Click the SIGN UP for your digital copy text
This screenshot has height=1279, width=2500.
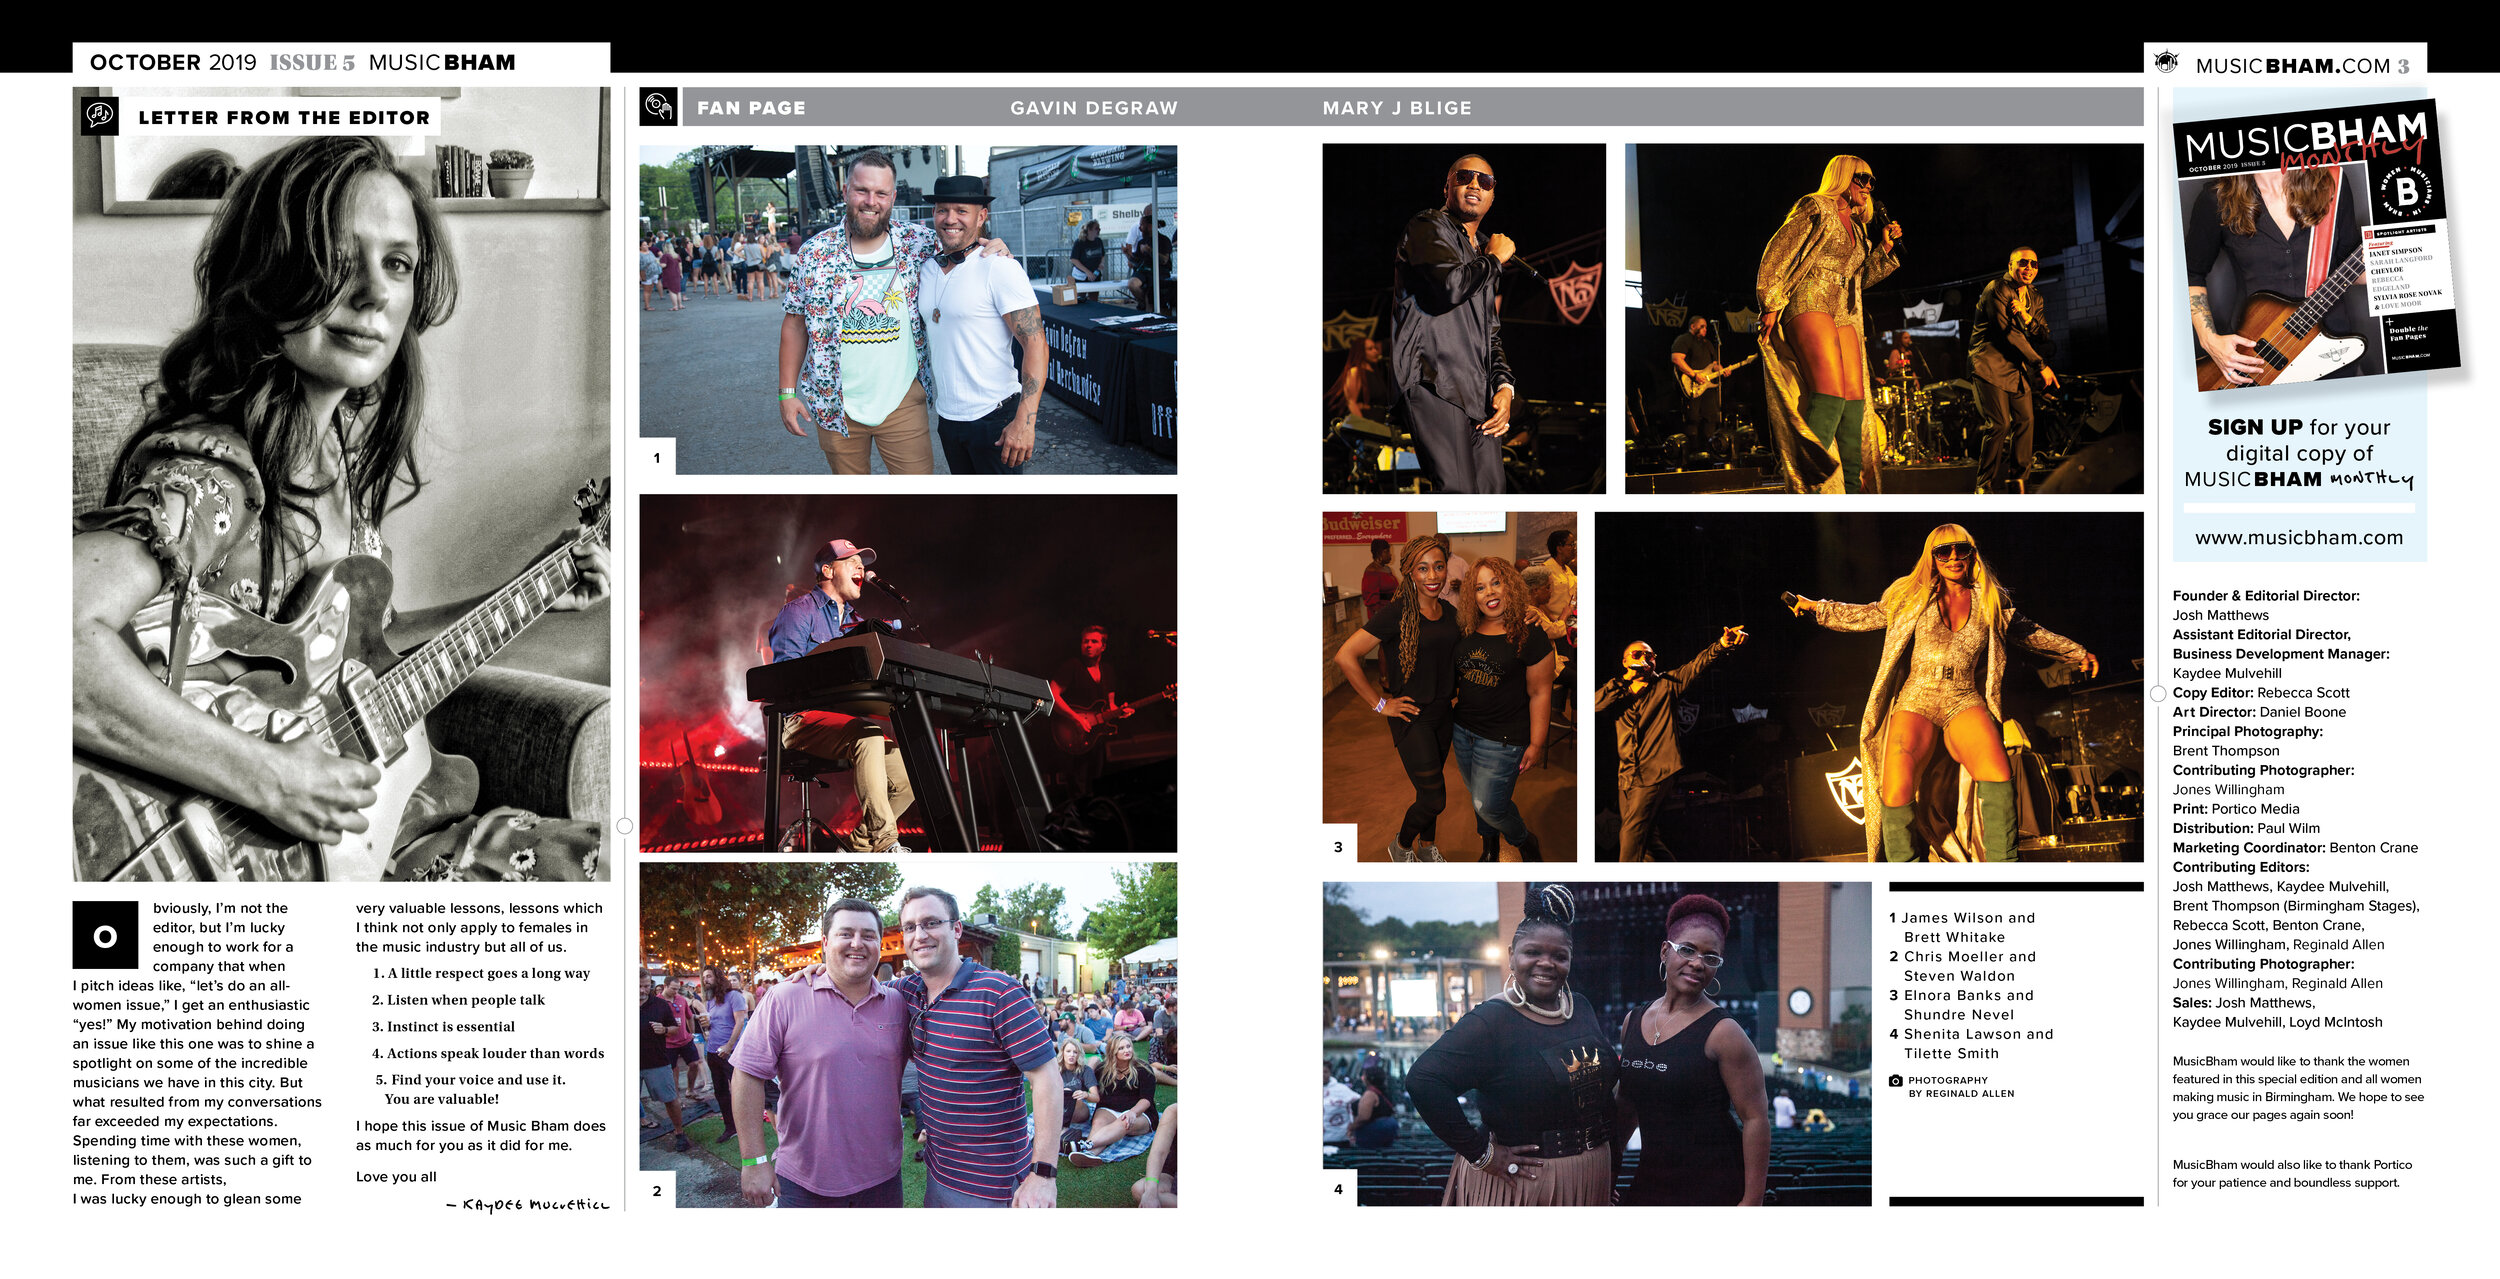2298,453
